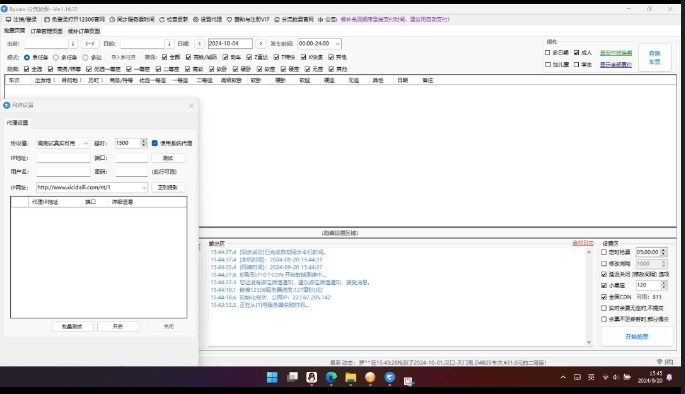The width and height of the screenshot is (685, 394).
Task: Click sync server time (同步服务器时间)
Action: coord(132,19)
